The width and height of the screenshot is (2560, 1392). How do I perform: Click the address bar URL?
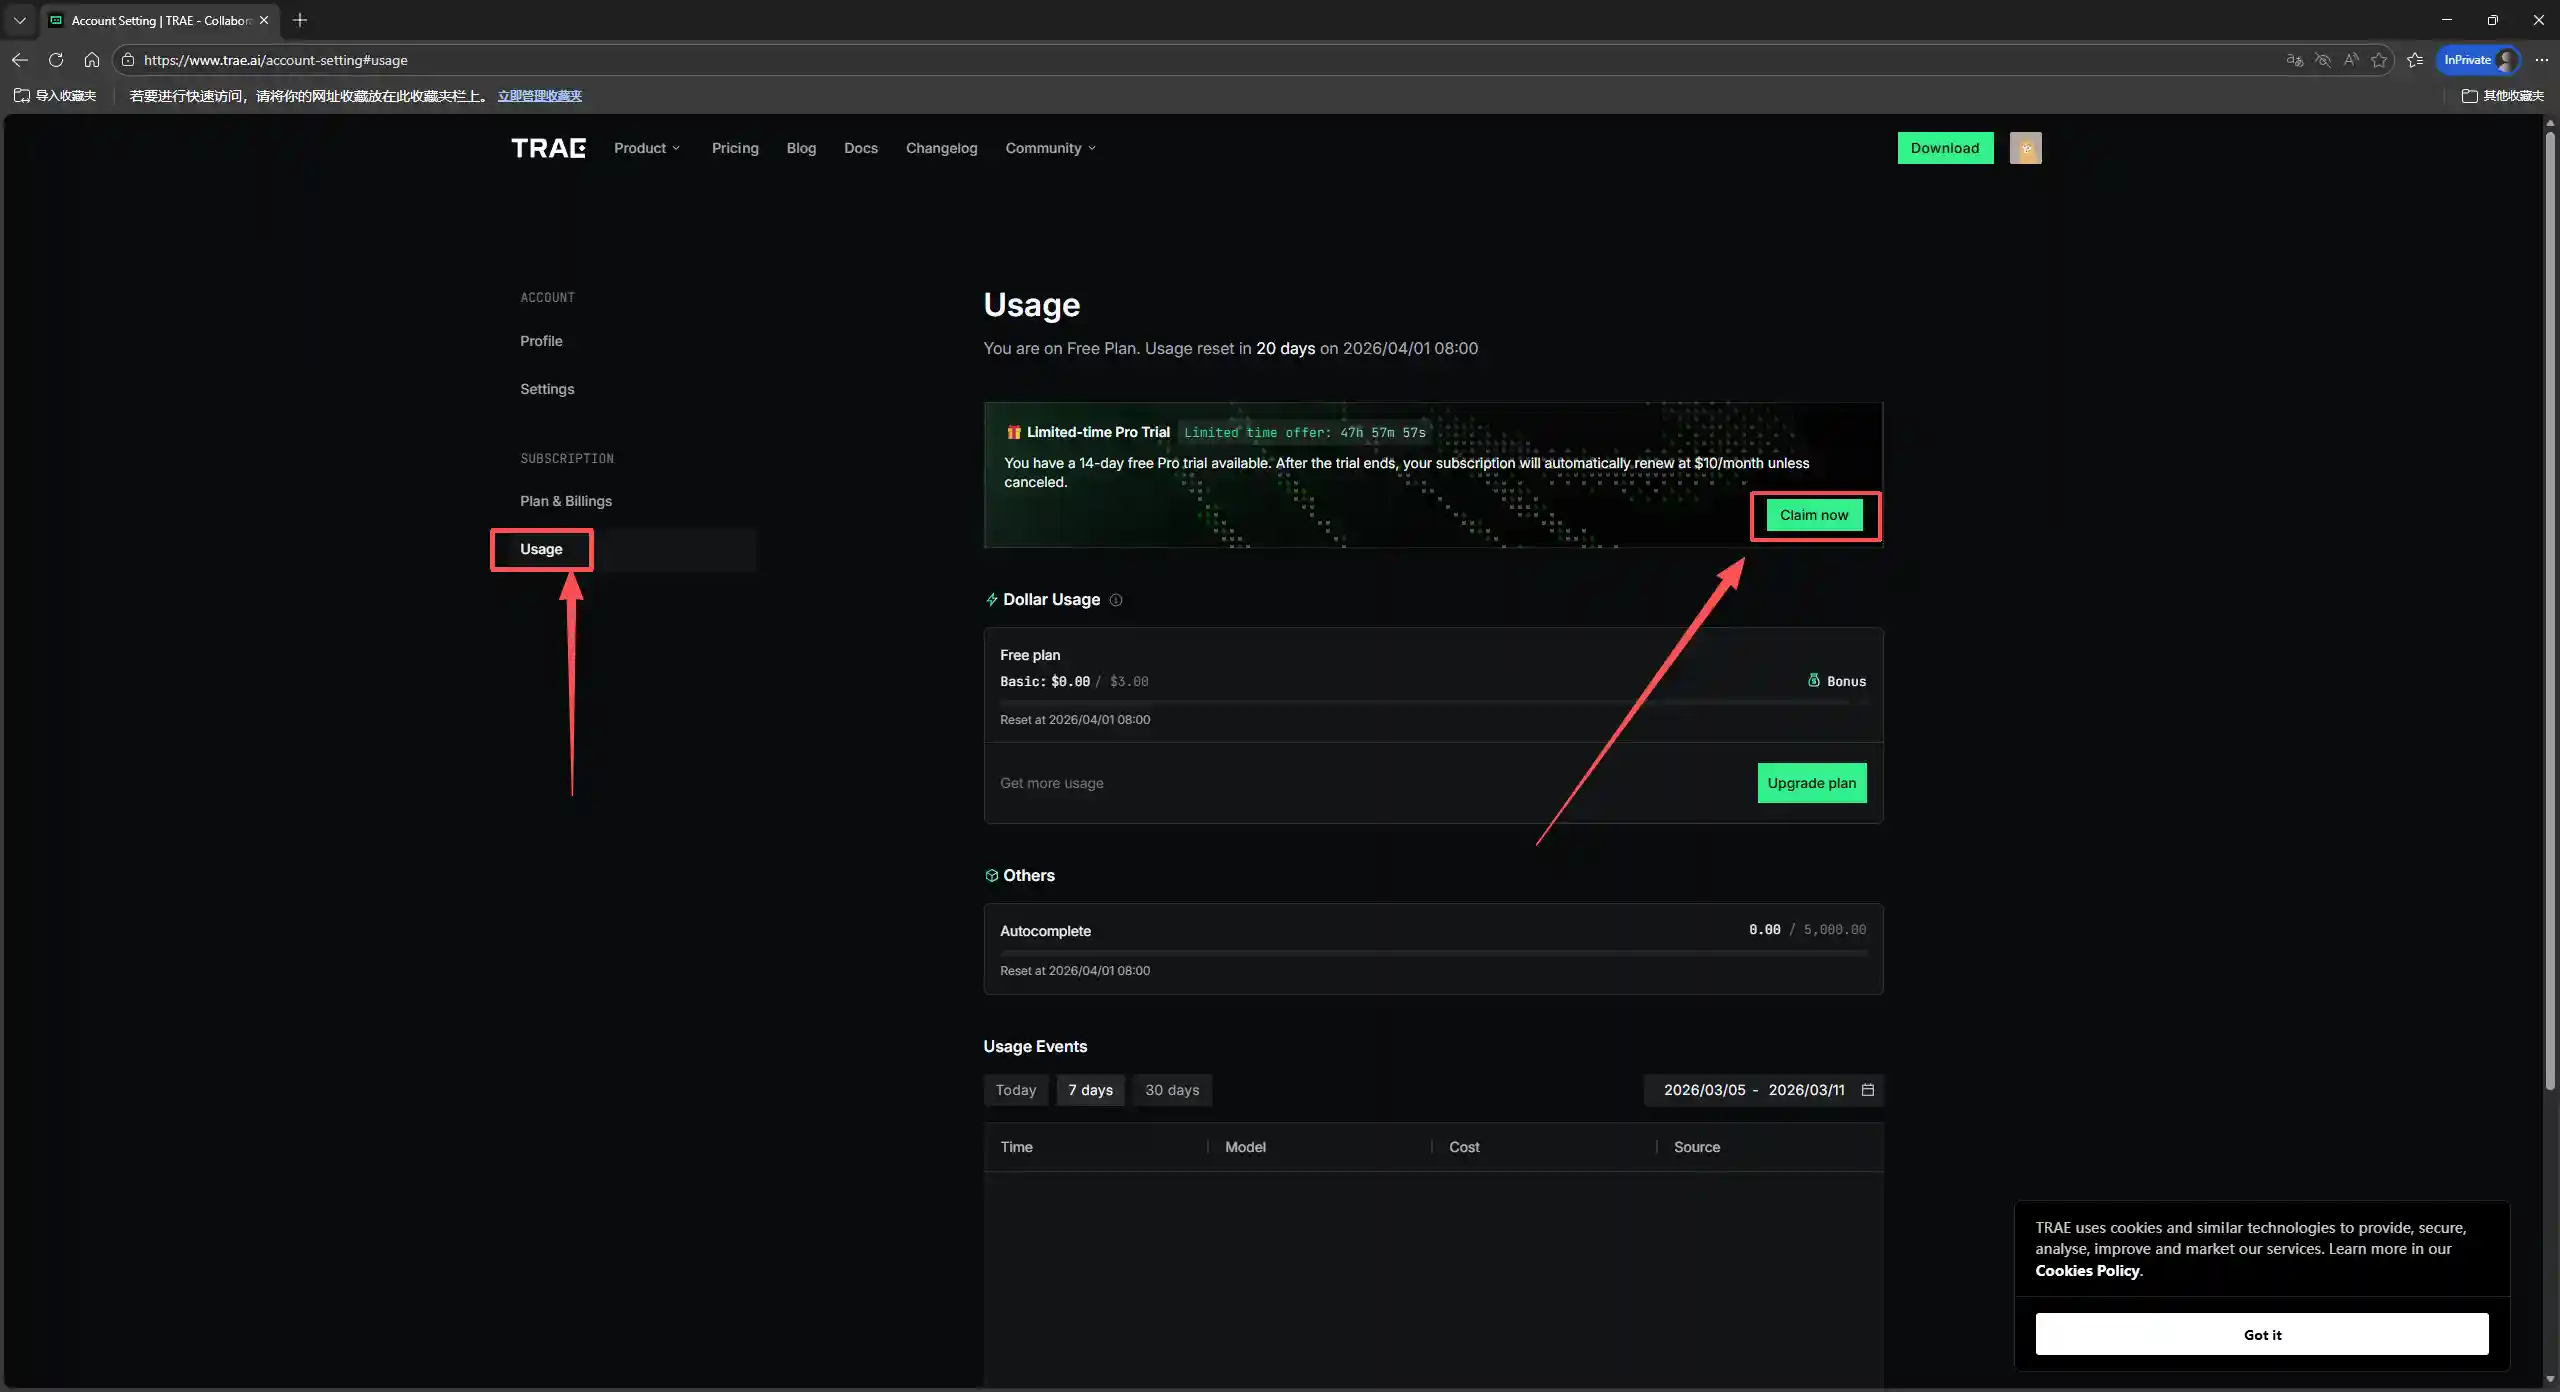pos(275,60)
